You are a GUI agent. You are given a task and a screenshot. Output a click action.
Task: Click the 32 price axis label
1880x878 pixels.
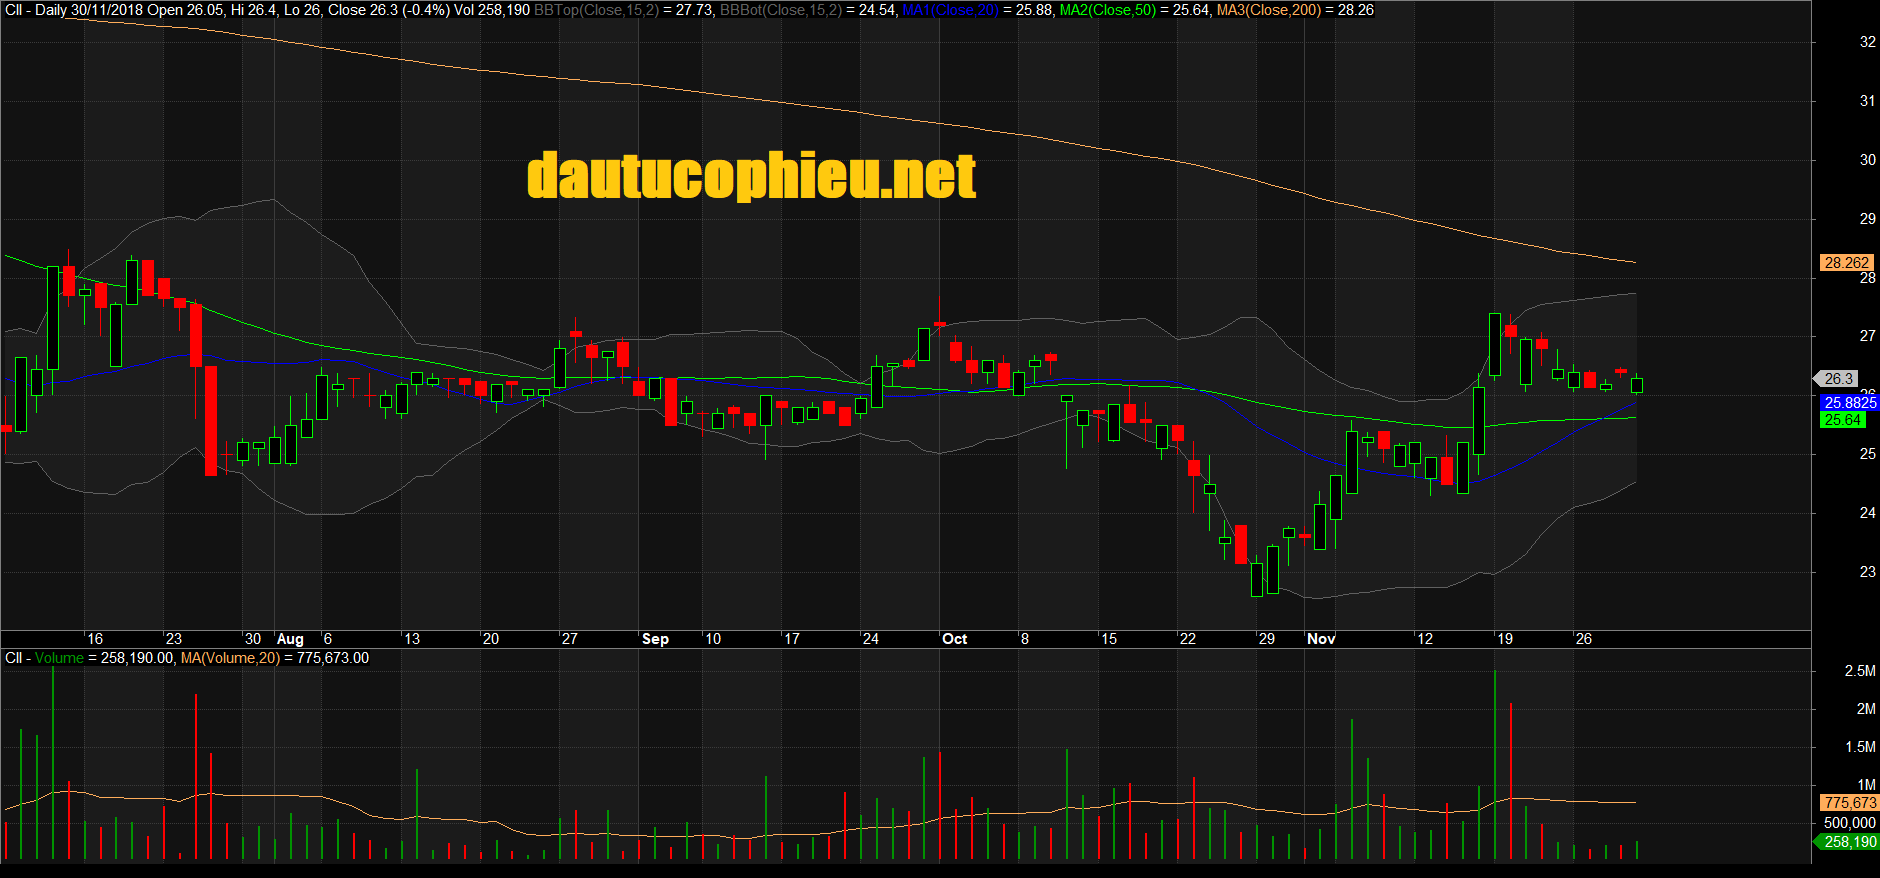tap(1867, 42)
